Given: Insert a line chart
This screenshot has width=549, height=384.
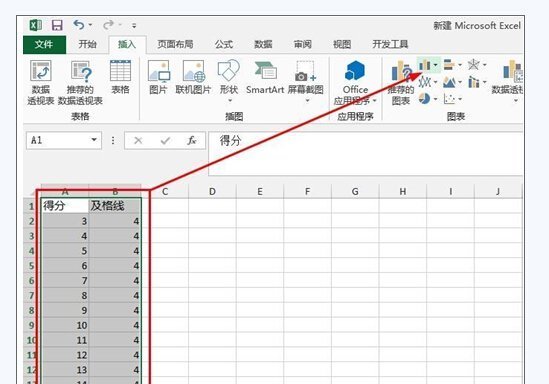Looking at the screenshot, I should pos(425,82).
